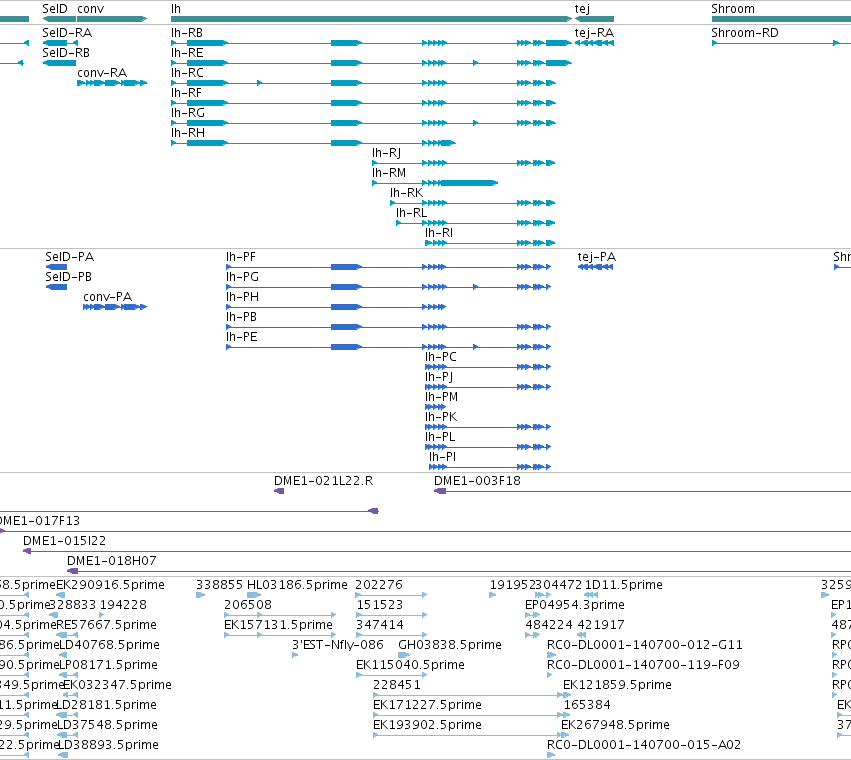Select the EK171227.5prime EST label
The height and width of the screenshot is (760, 851).
pos(427,706)
